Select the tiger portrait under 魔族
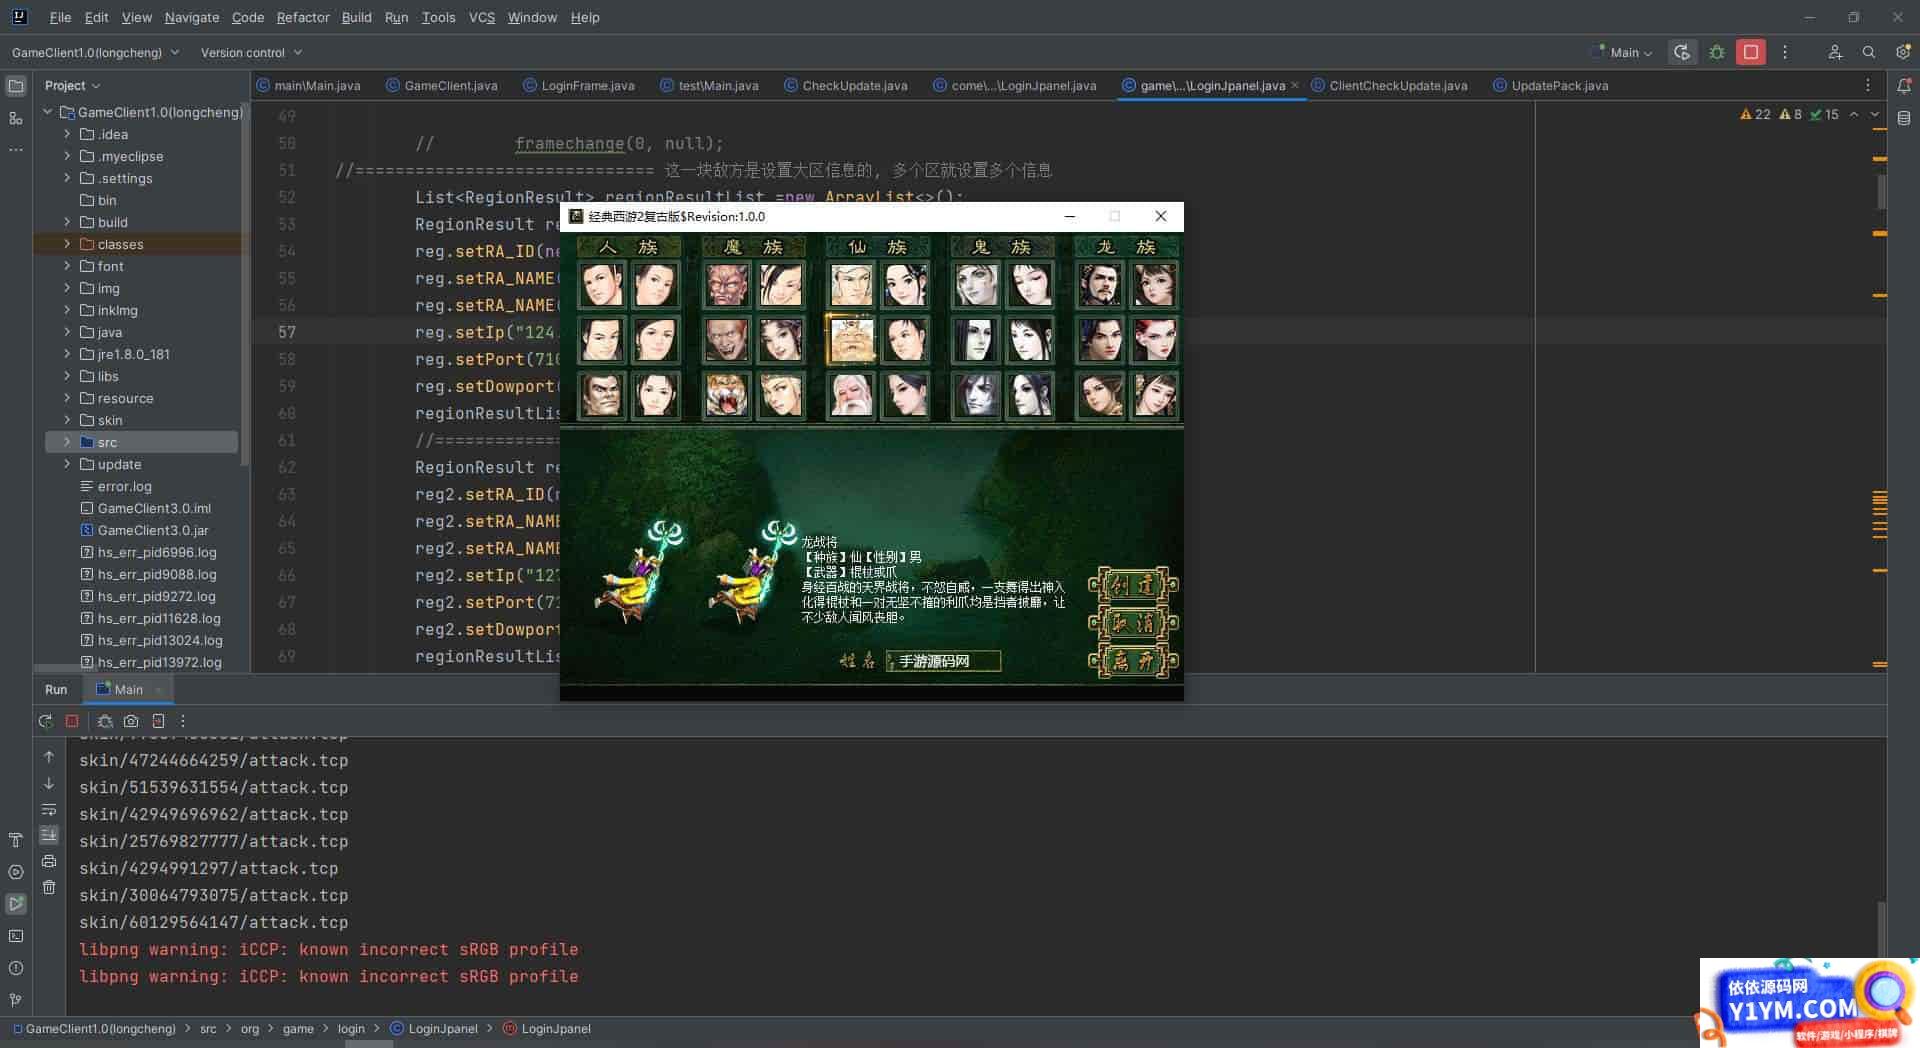 [x=726, y=395]
